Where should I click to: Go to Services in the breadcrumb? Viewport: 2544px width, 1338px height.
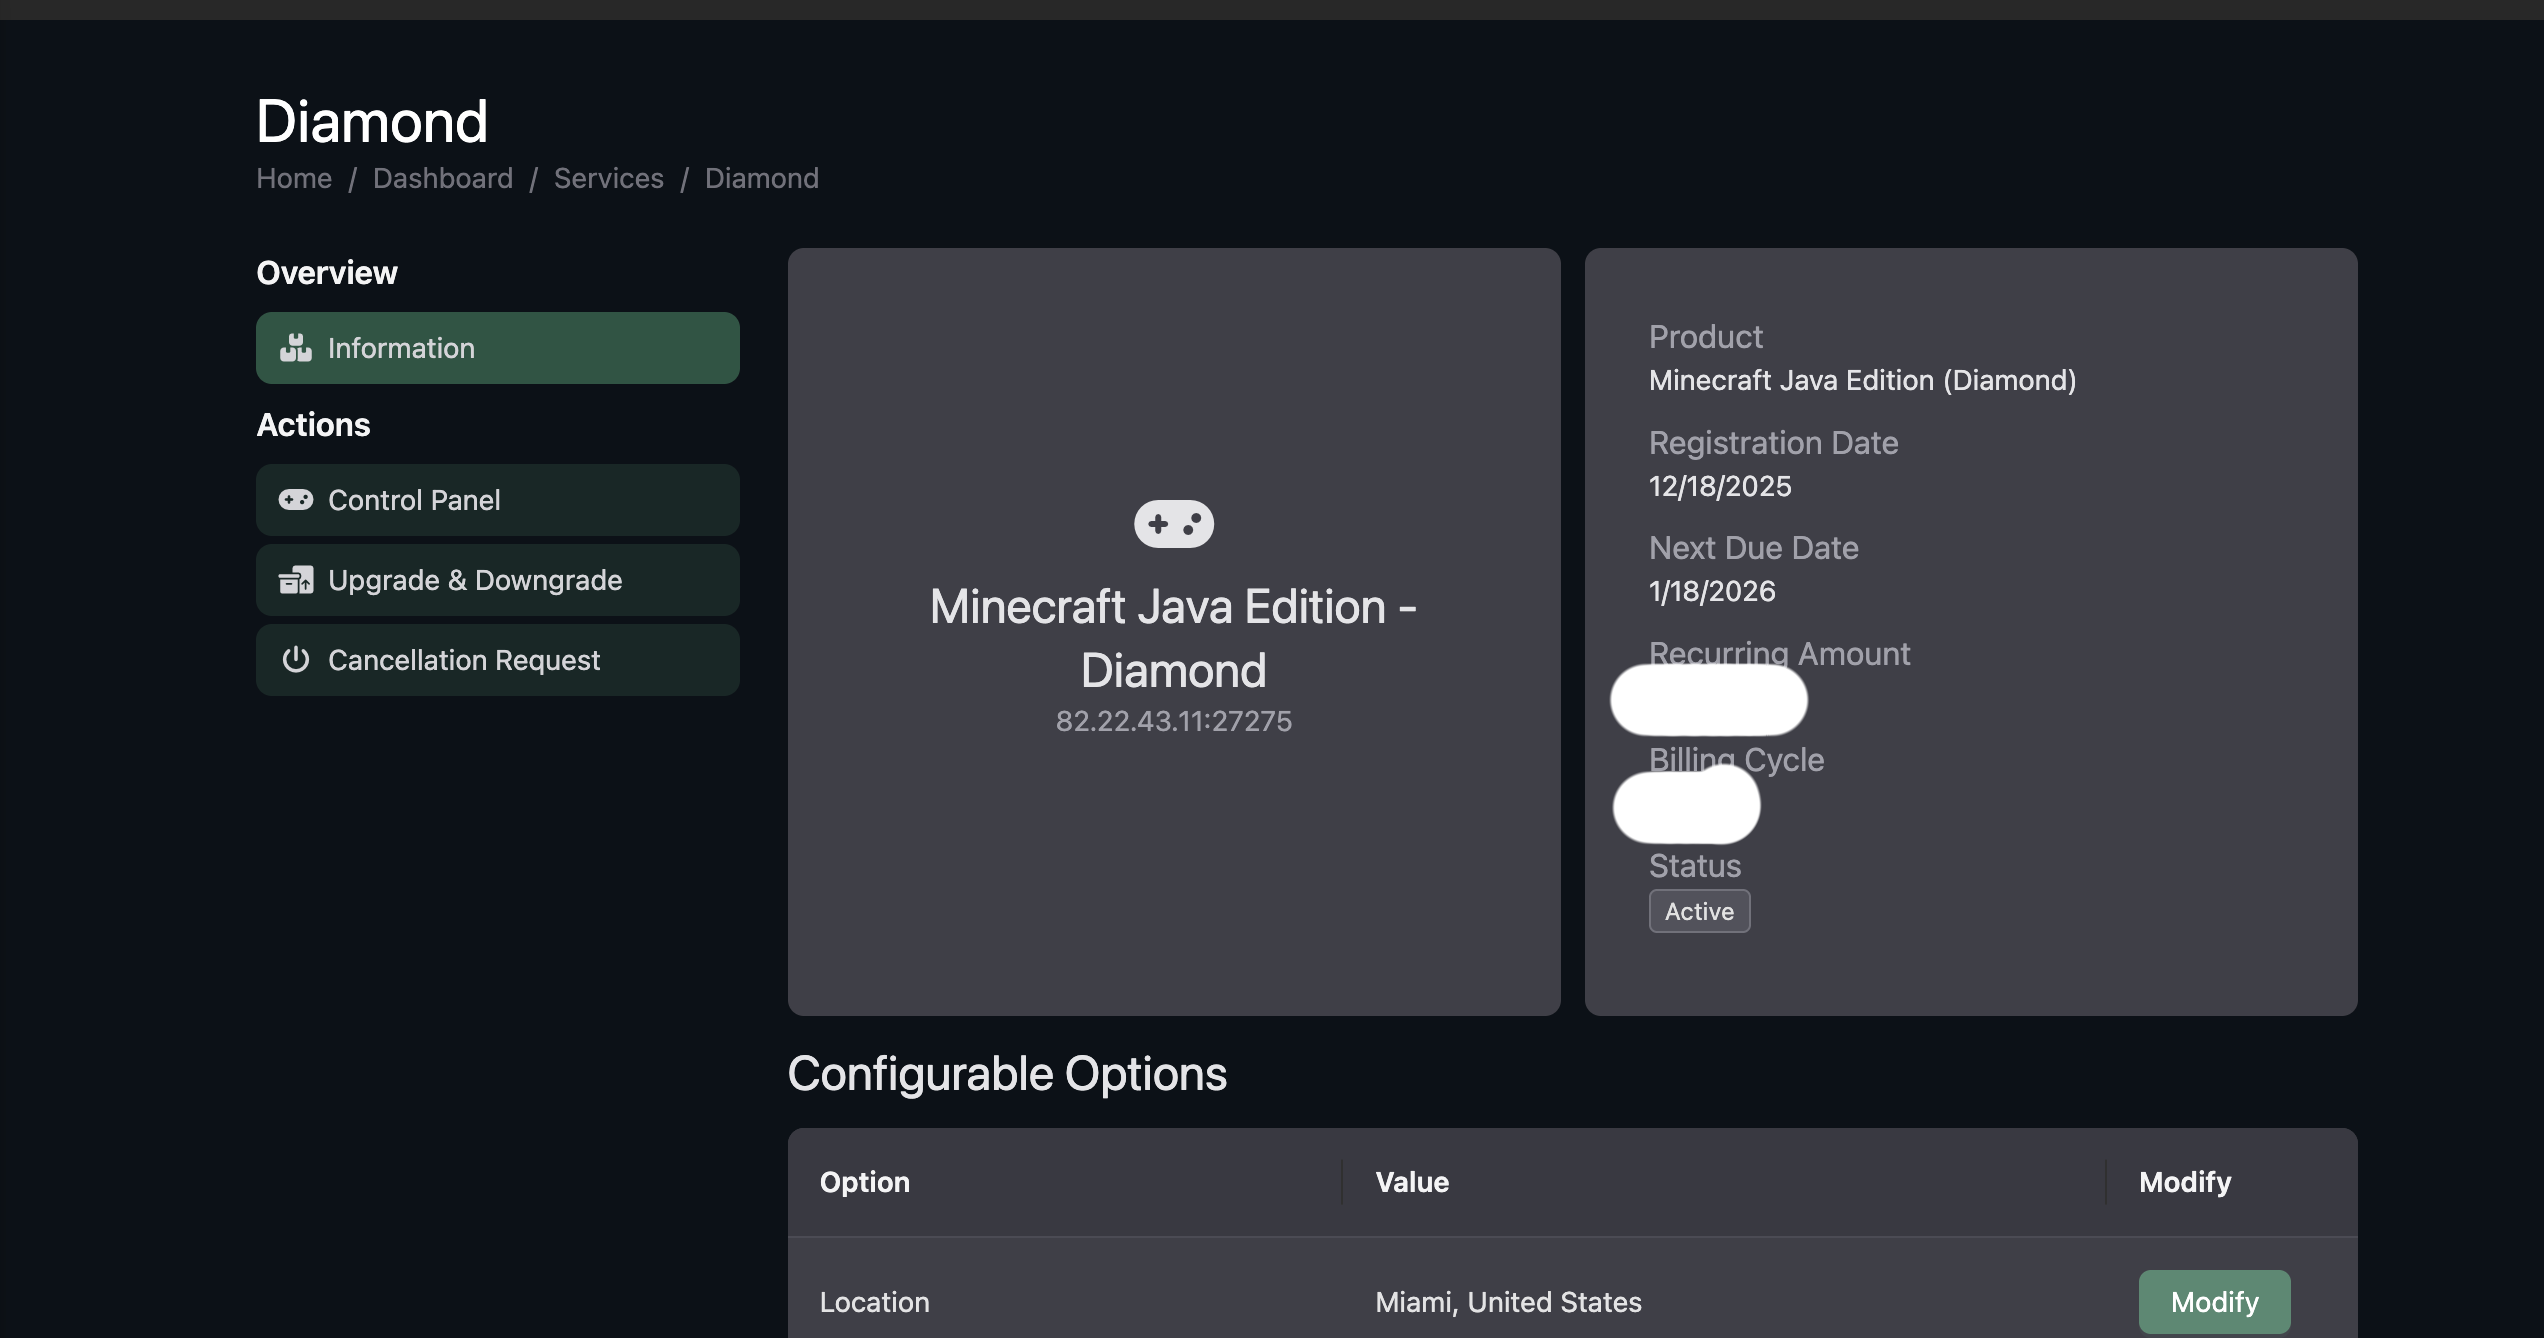coord(608,178)
